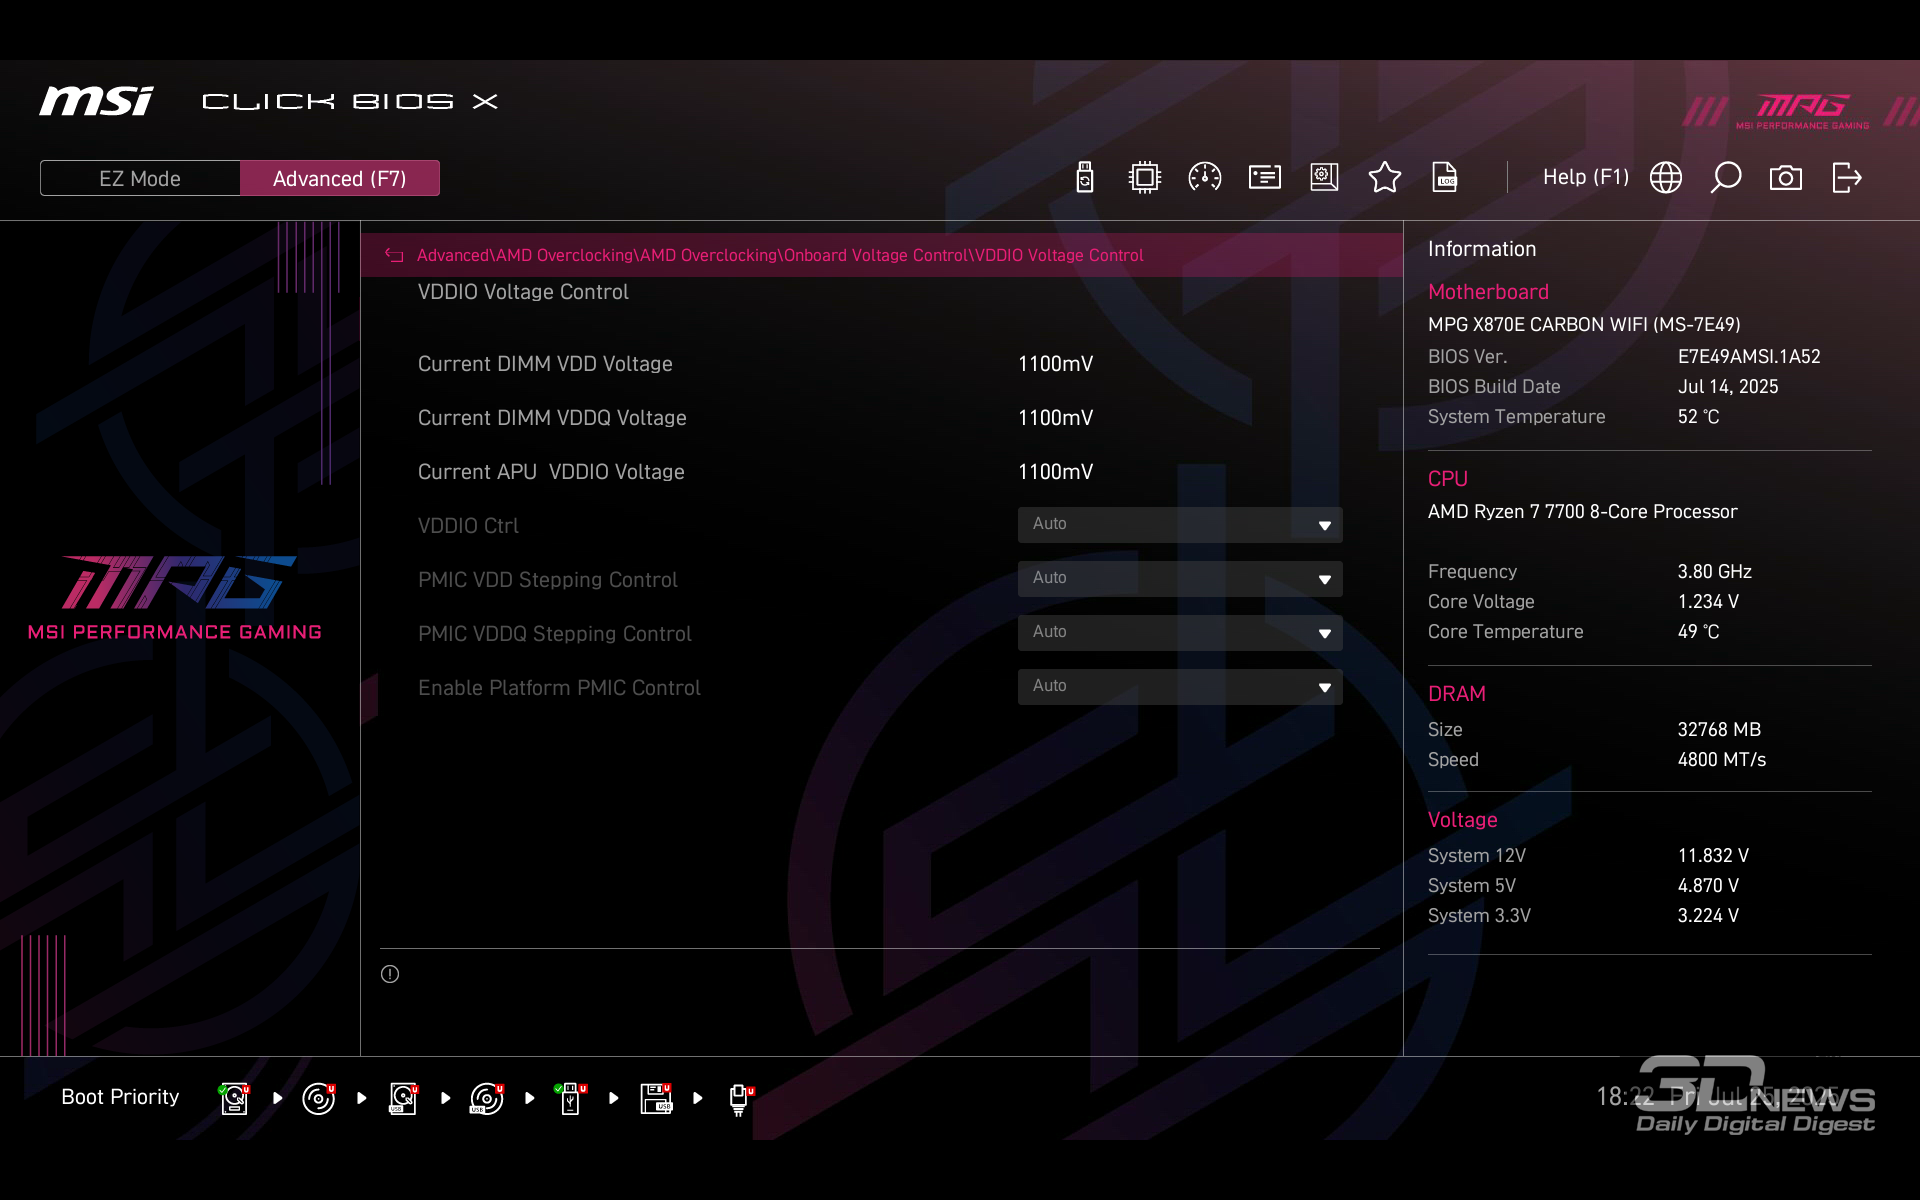1920x1200 pixels.
Task: Click the System 12V value 11.832 V
Action: pyautogui.click(x=1713, y=856)
